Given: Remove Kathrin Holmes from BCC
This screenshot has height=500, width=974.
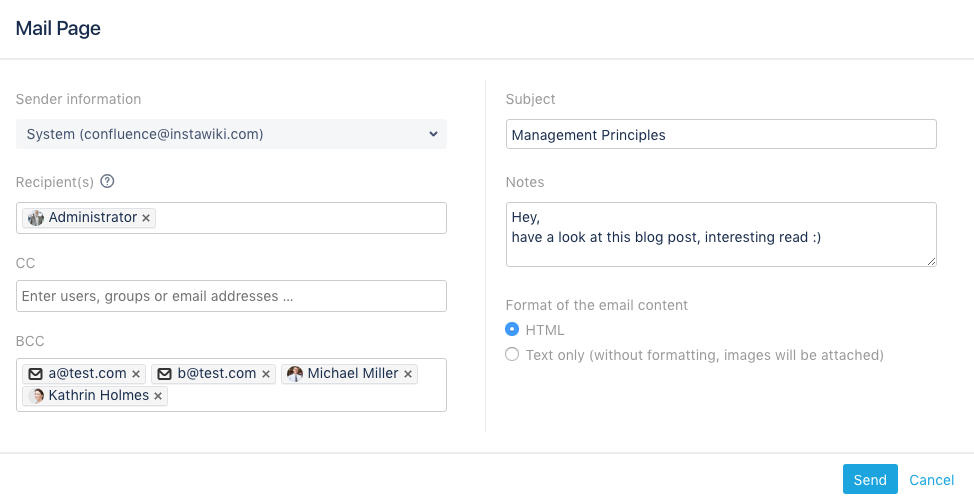Looking at the screenshot, I should 158,396.
